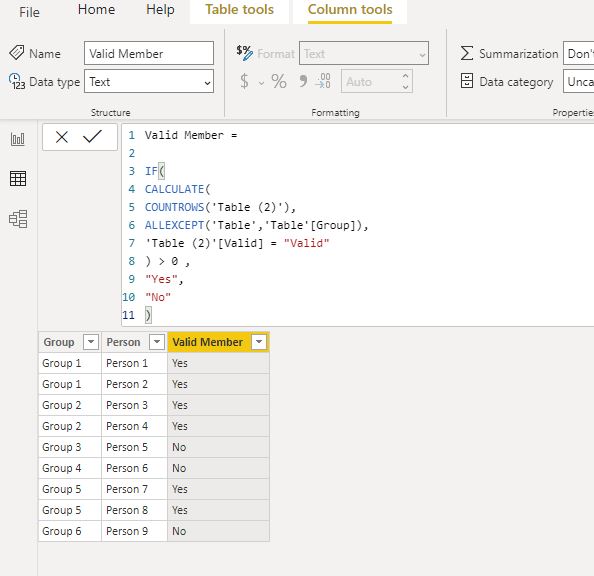Viewport: 594px width, 576px height.
Task: Click the Person 1 cell
Action: 134,363
